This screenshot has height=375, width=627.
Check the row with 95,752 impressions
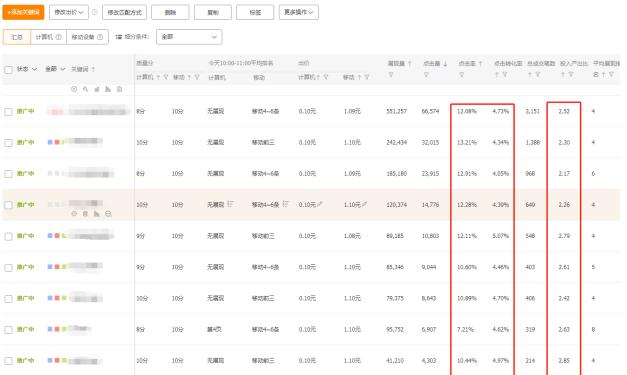[8, 330]
